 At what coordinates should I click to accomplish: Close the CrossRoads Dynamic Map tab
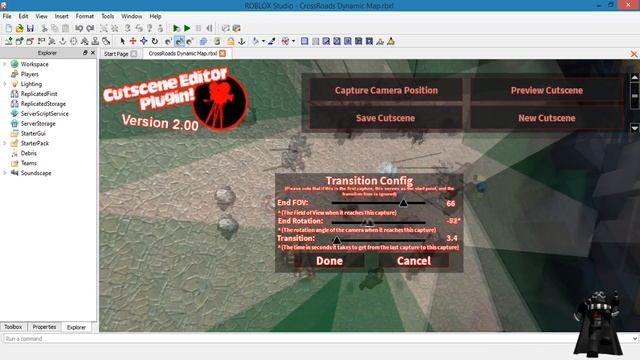222,53
